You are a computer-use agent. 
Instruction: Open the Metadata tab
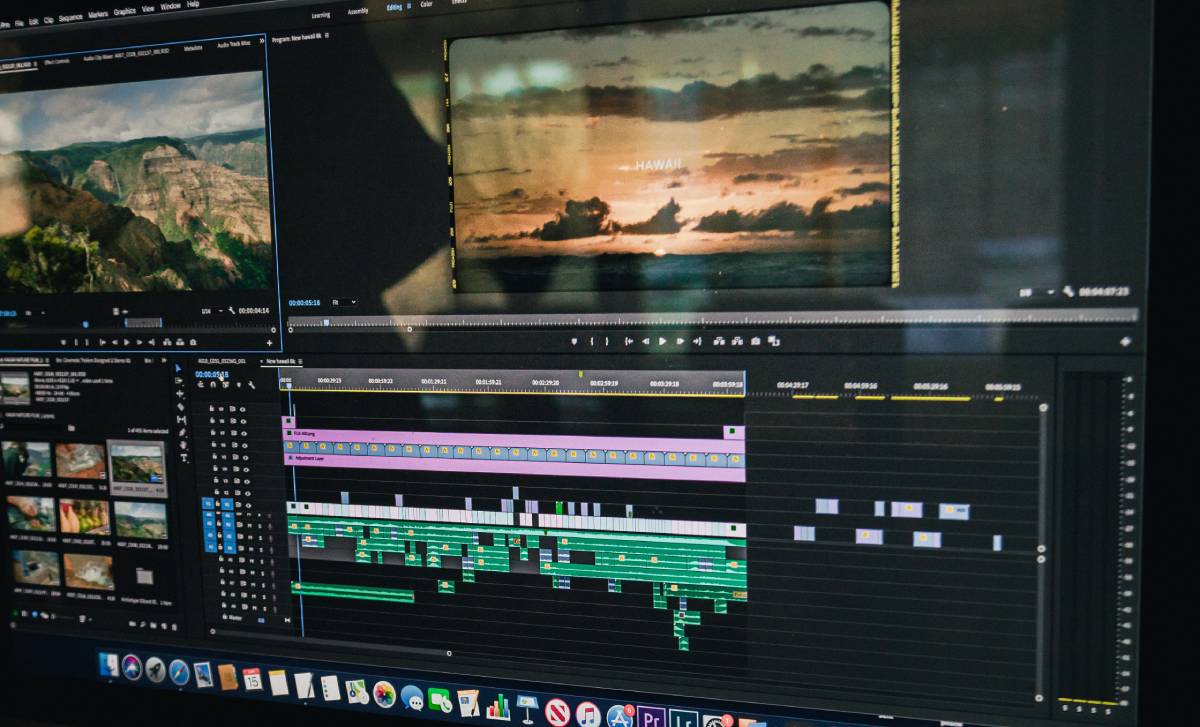click(x=193, y=47)
